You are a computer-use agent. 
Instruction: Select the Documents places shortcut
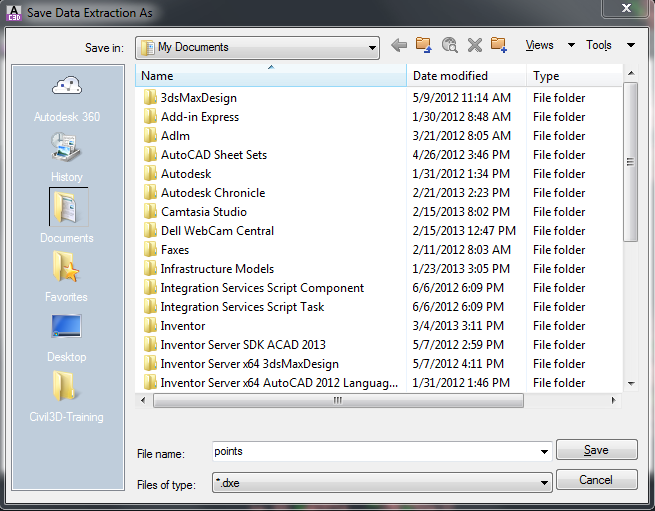67,216
